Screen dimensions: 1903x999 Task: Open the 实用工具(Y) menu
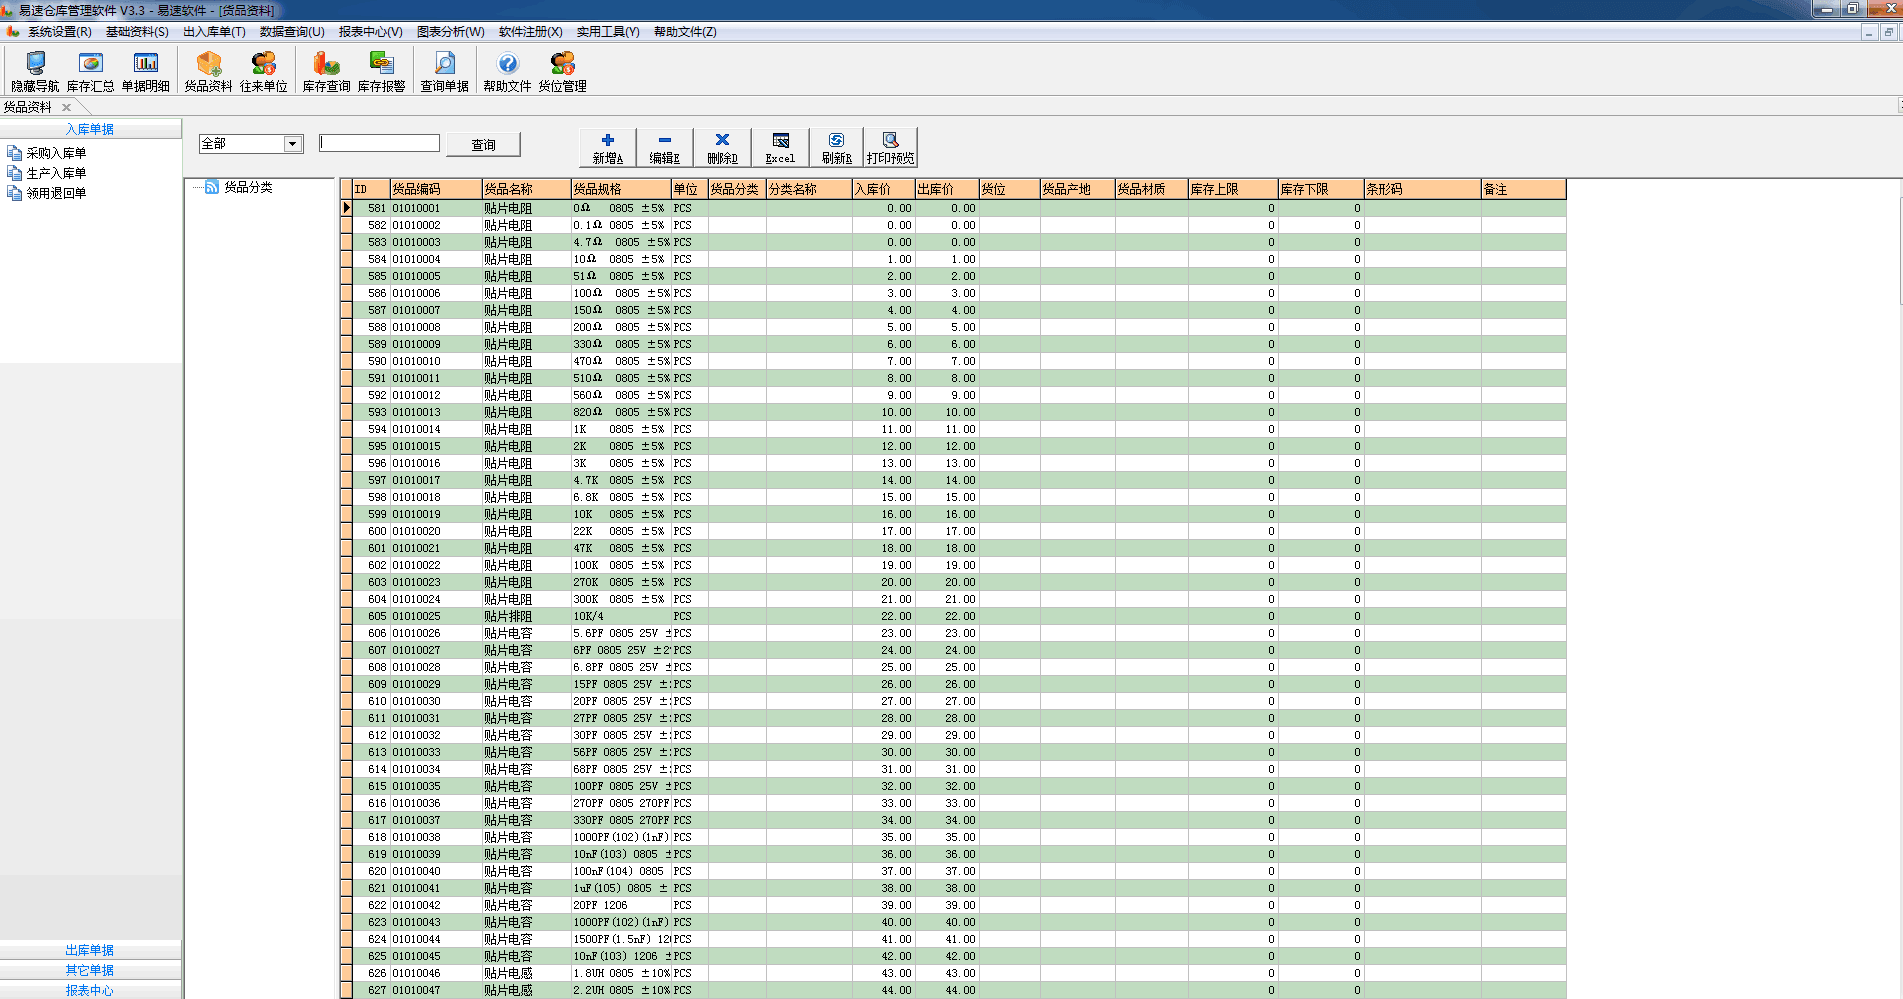[x=608, y=32]
